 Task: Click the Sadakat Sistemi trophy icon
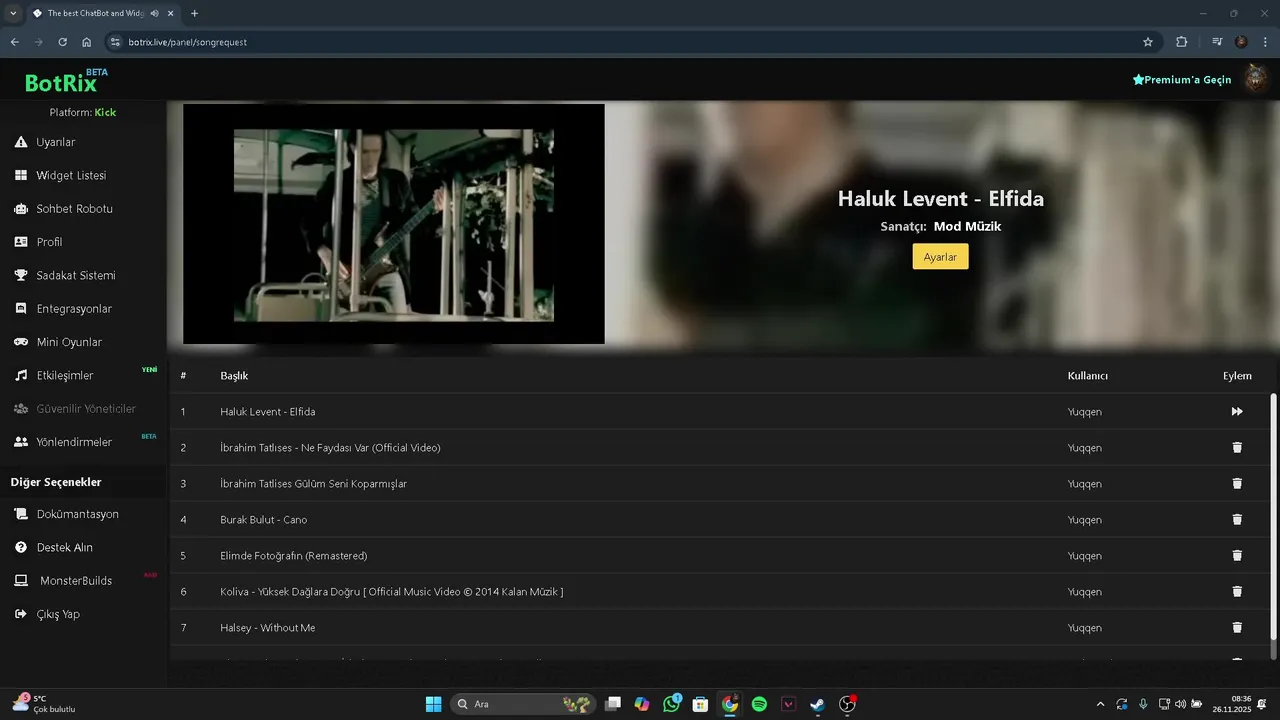pyautogui.click(x=21, y=275)
